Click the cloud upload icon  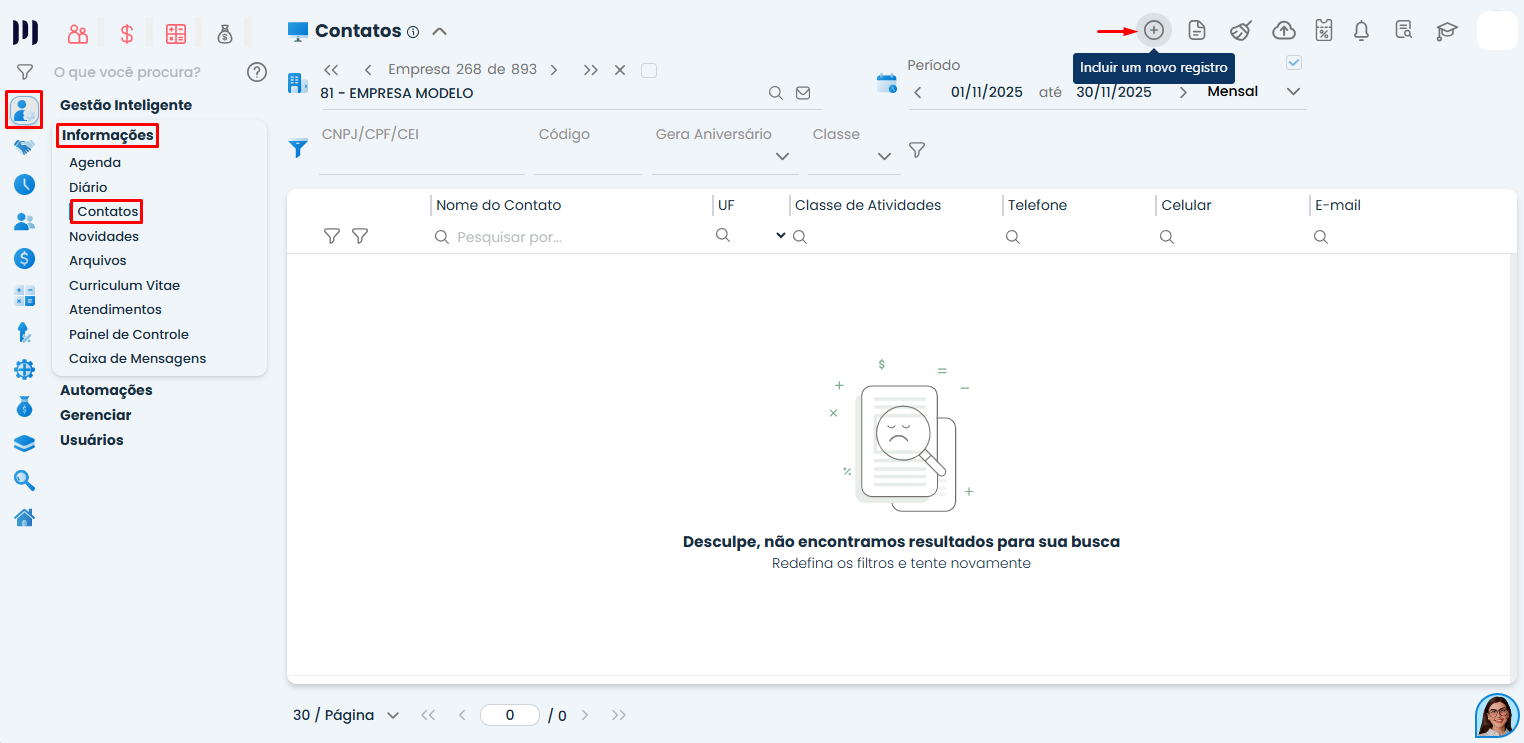pyautogui.click(x=1284, y=30)
